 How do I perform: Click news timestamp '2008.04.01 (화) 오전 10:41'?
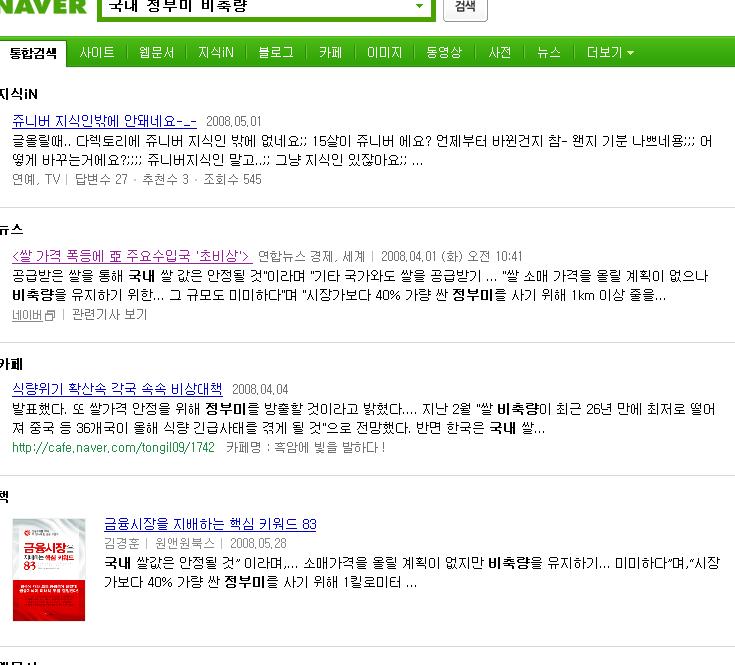pos(451,256)
